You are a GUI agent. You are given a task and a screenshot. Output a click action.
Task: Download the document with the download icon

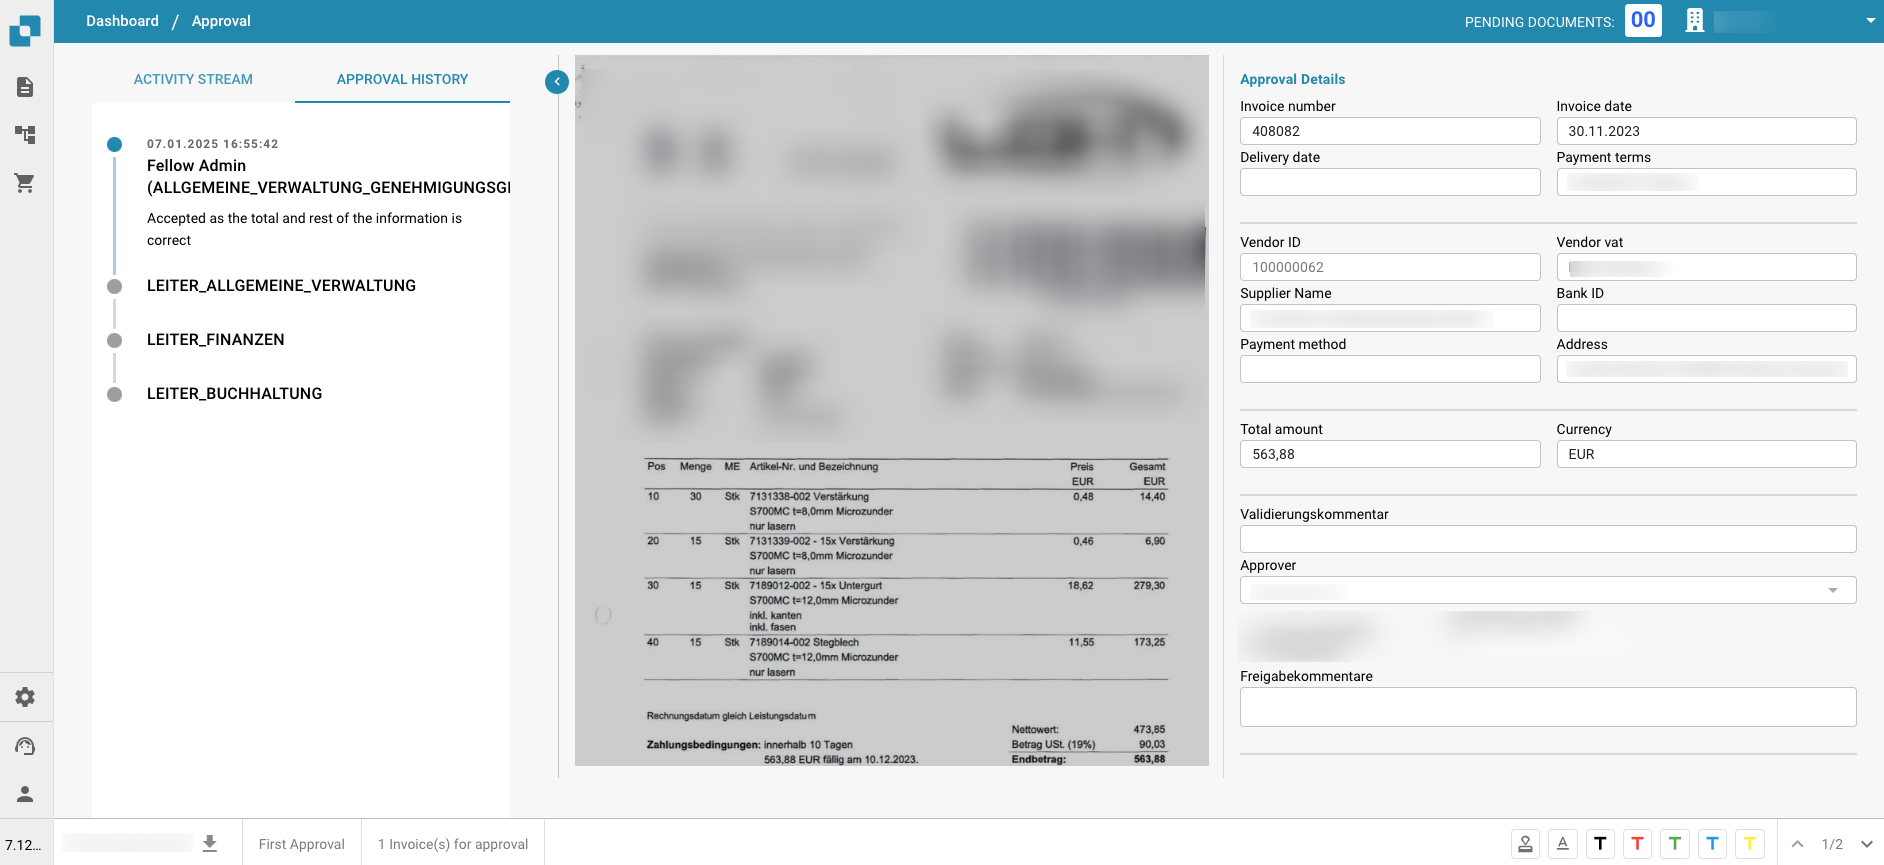pyautogui.click(x=210, y=843)
